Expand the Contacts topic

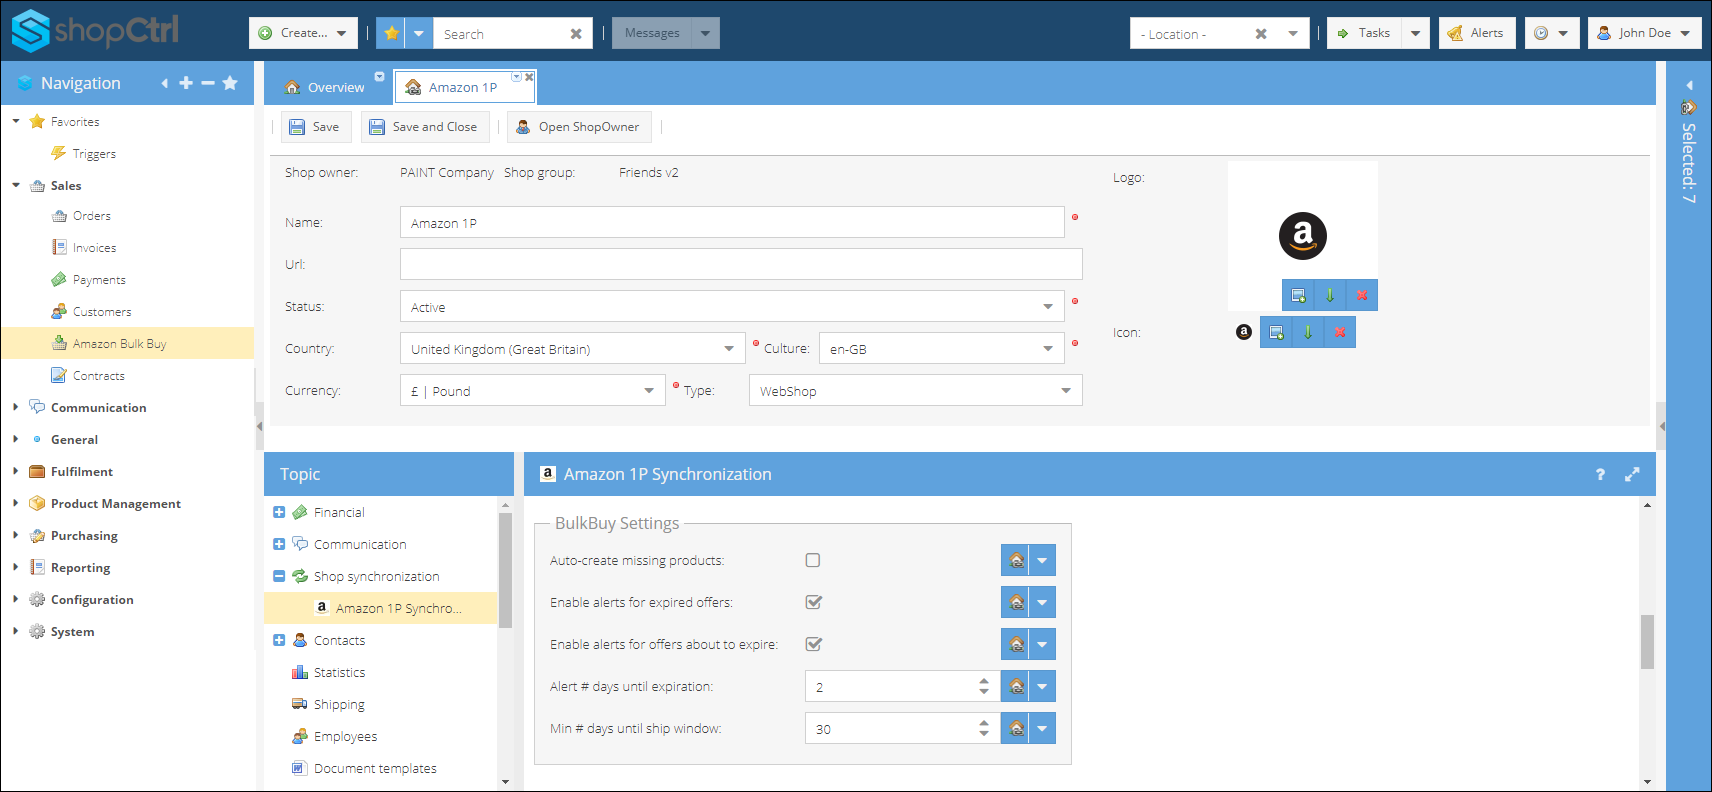click(x=279, y=640)
